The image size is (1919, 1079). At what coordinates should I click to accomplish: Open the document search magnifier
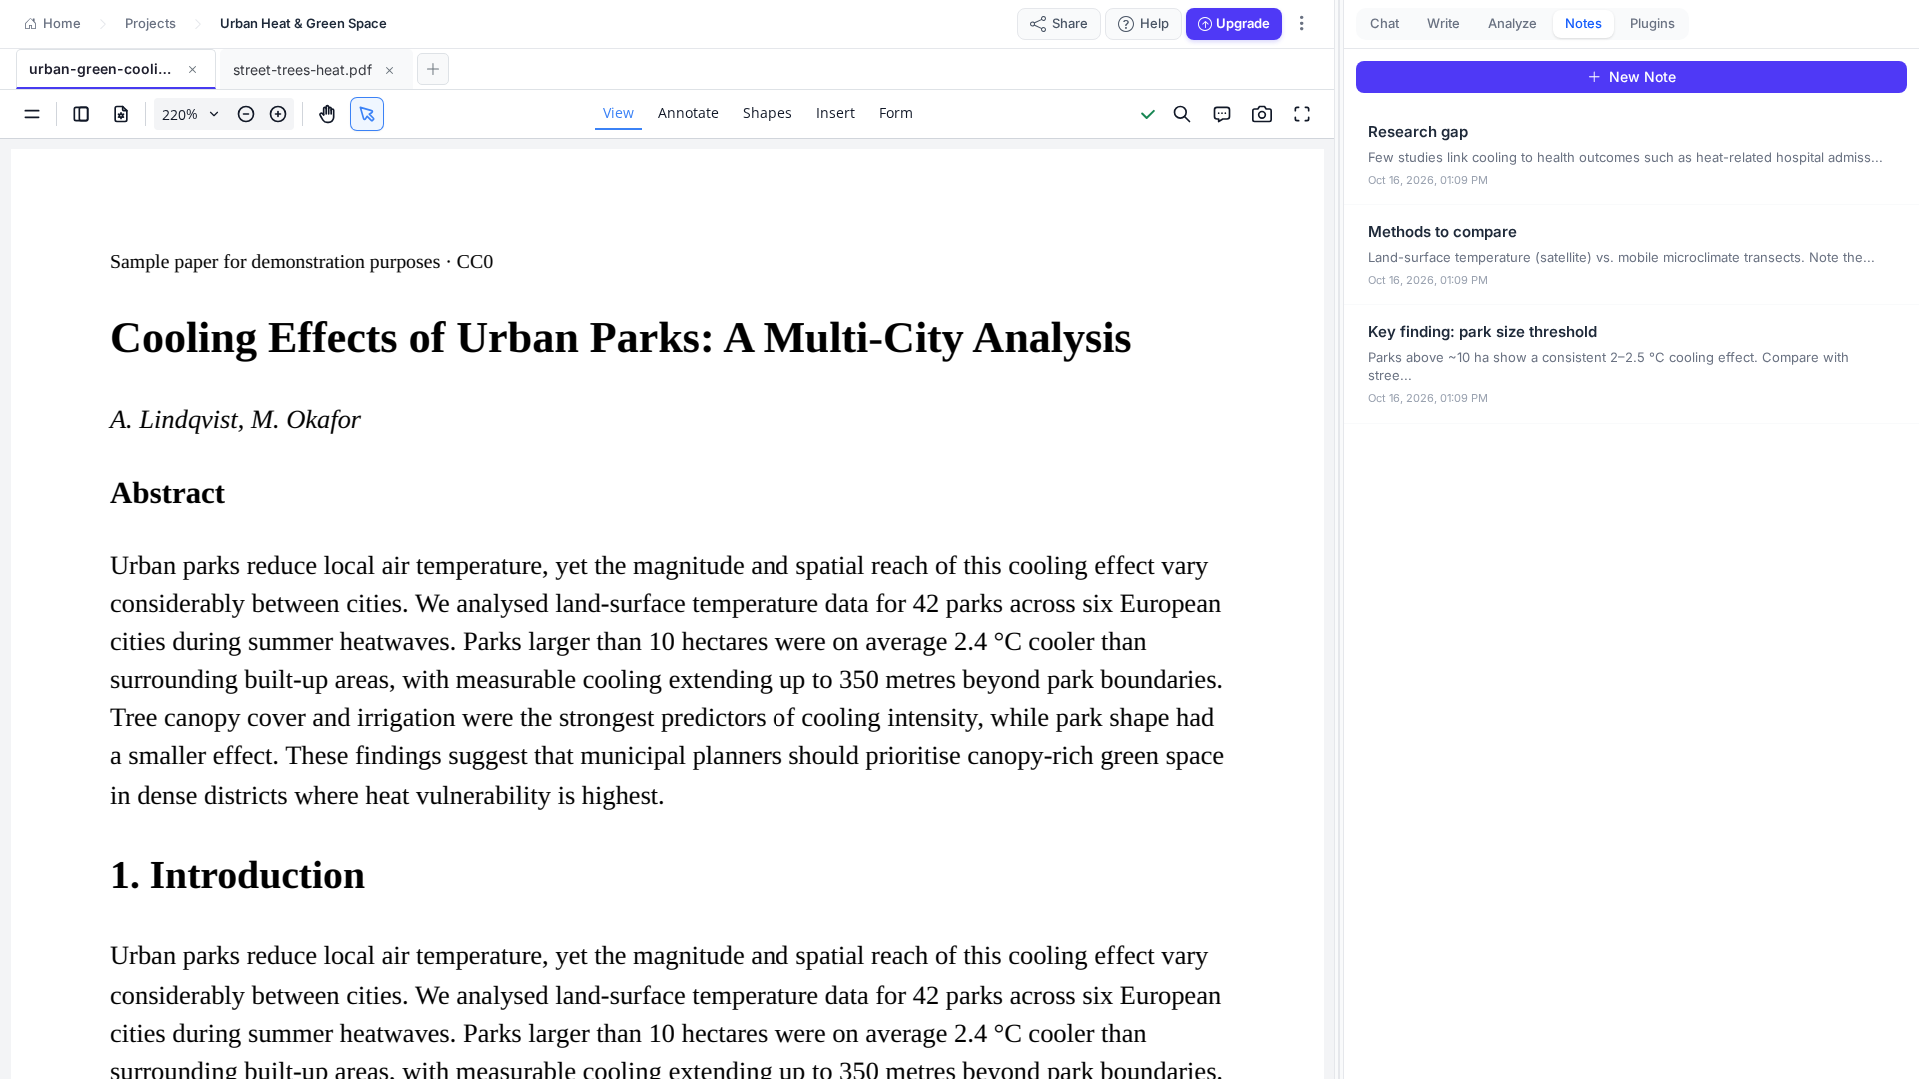click(x=1182, y=114)
